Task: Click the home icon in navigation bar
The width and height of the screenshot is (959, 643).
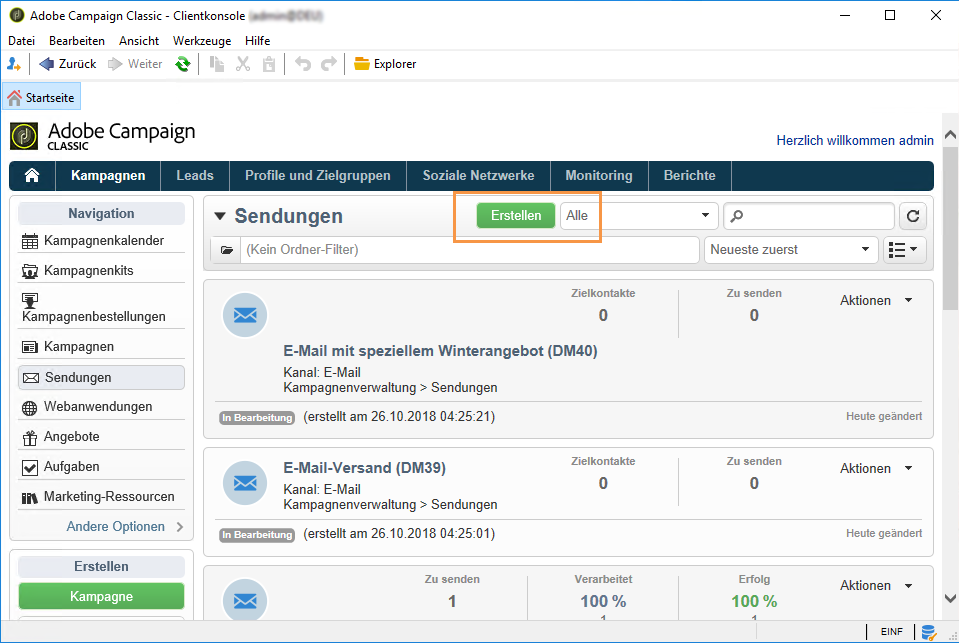Action: [32, 176]
